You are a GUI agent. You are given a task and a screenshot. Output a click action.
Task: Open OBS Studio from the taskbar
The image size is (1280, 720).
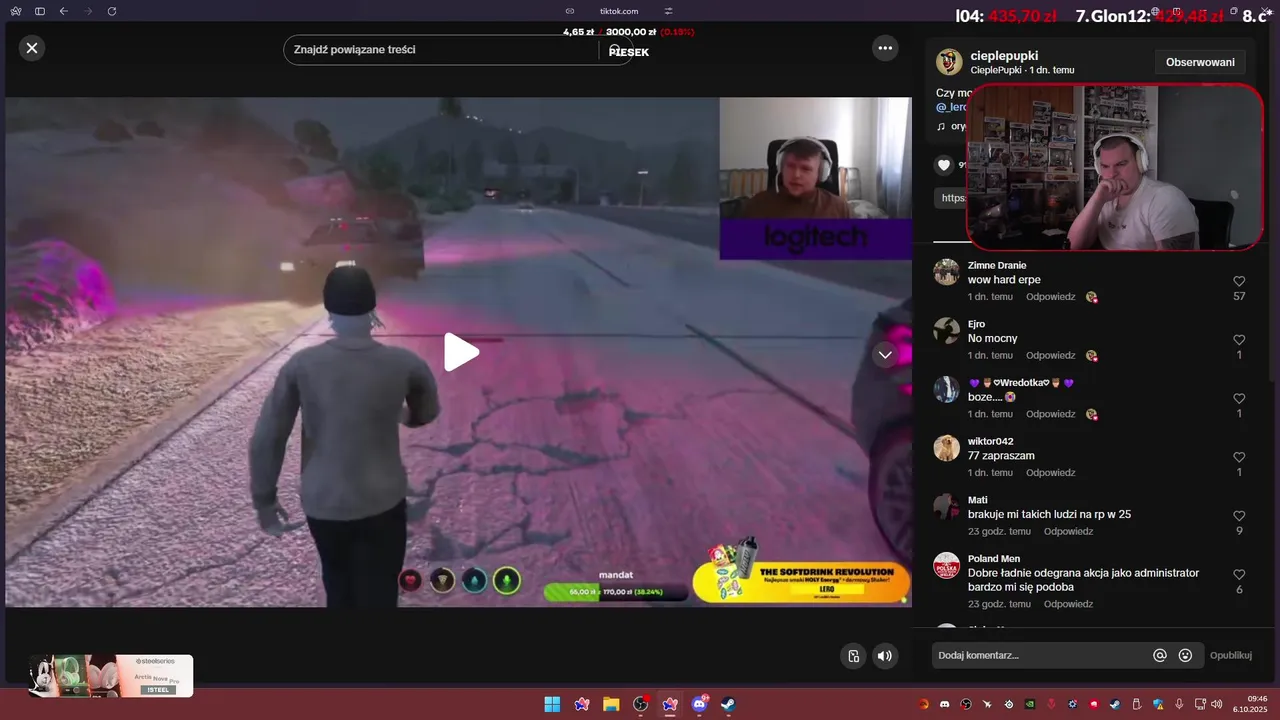coord(641,704)
